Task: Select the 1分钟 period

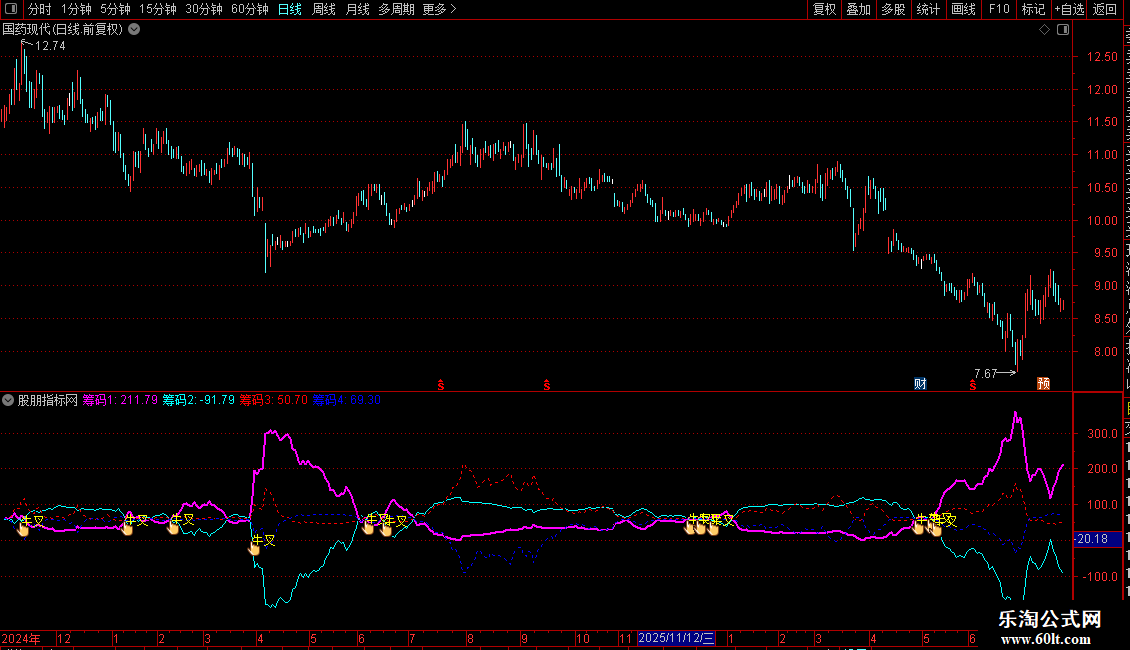Action: coord(76,9)
